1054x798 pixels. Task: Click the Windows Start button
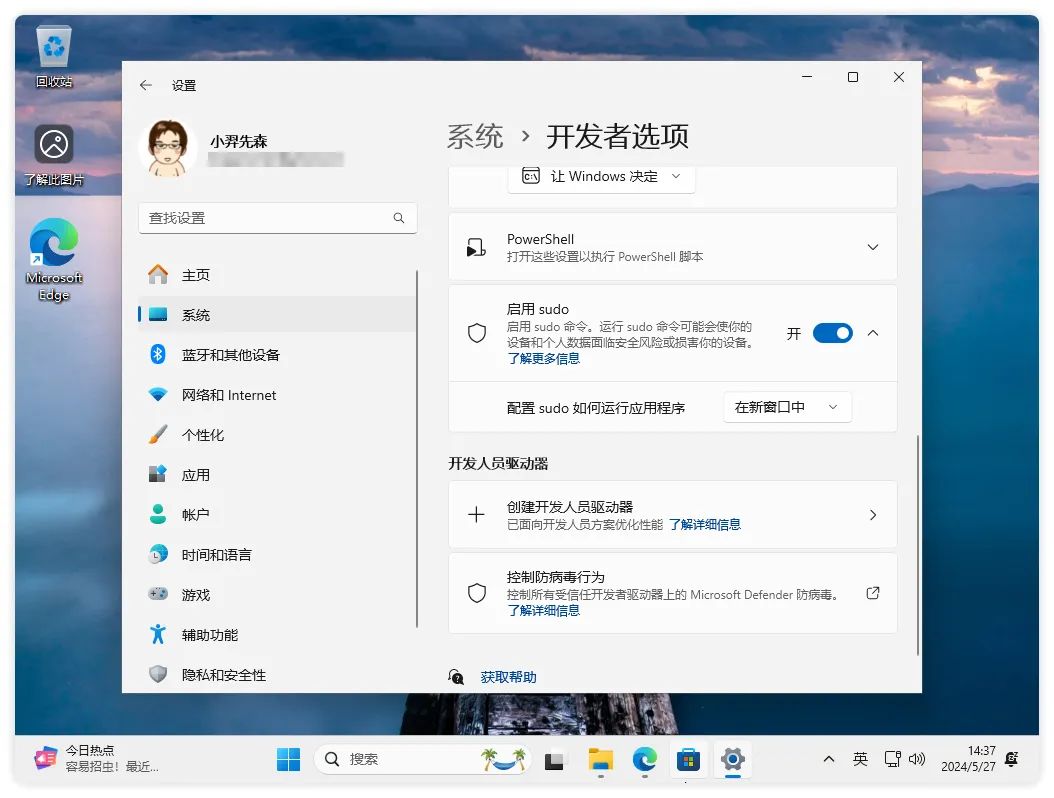click(289, 760)
